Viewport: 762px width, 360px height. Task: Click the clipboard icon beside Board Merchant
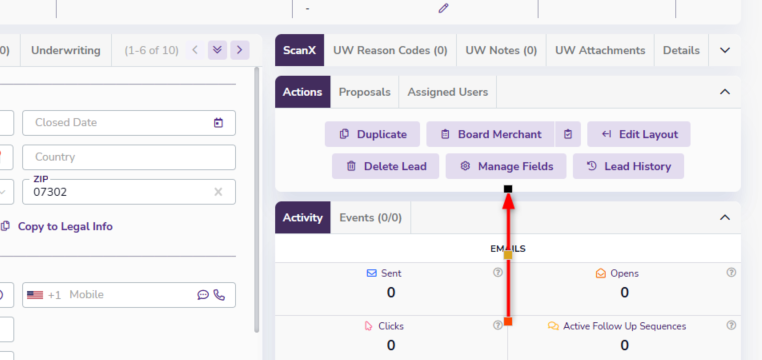[568, 134]
